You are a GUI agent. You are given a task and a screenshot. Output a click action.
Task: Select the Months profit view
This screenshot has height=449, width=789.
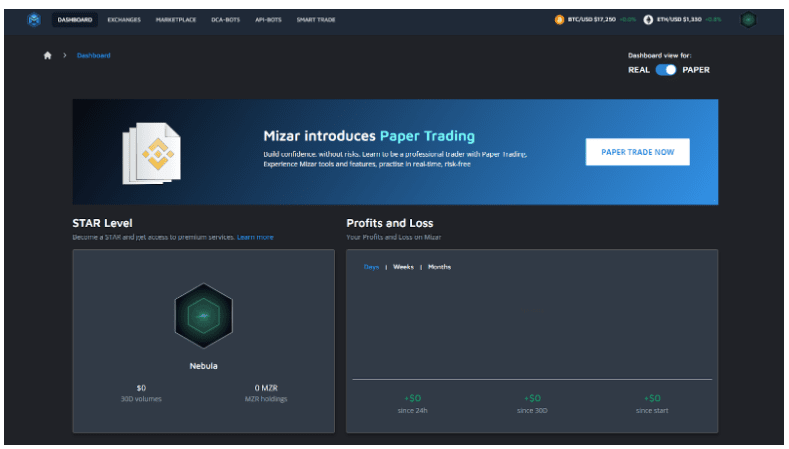pyautogui.click(x=439, y=267)
